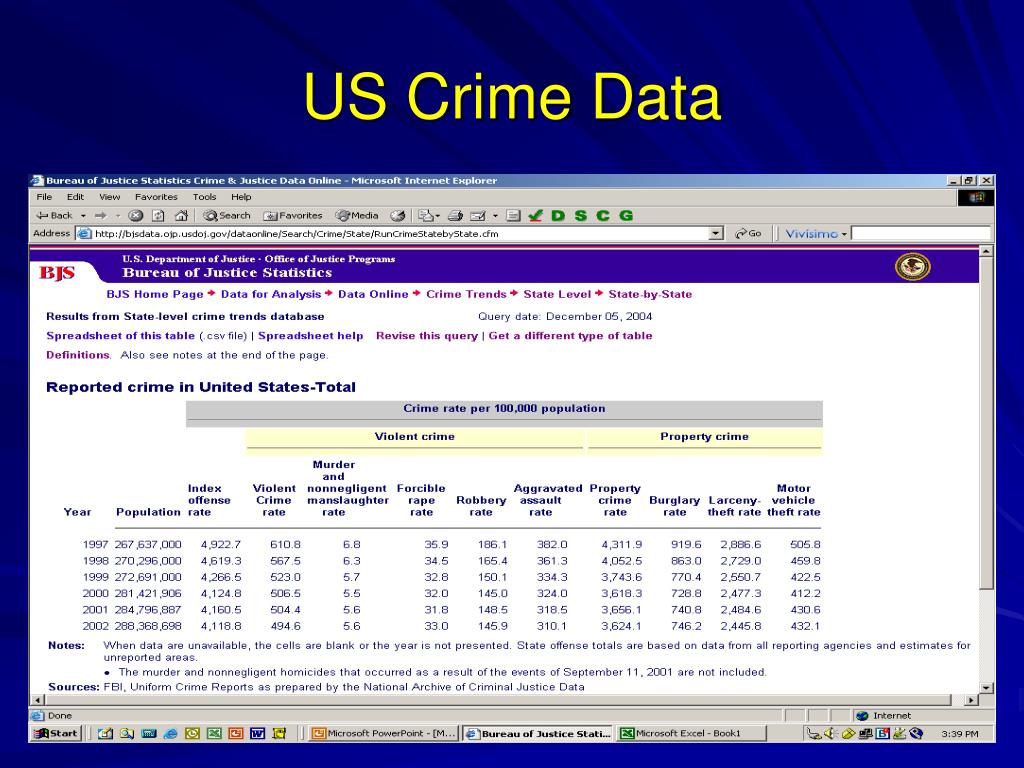Open the Favorites menu
The height and width of the screenshot is (768, 1024).
point(156,197)
